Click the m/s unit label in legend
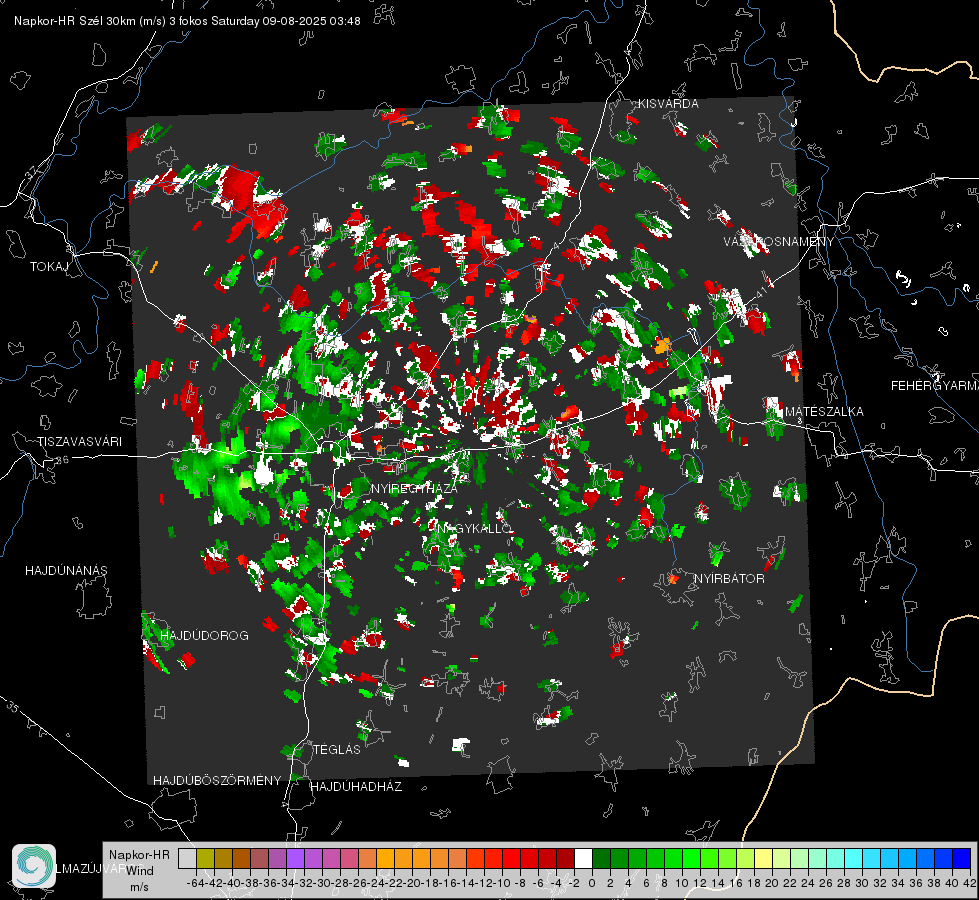 [x=139, y=886]
